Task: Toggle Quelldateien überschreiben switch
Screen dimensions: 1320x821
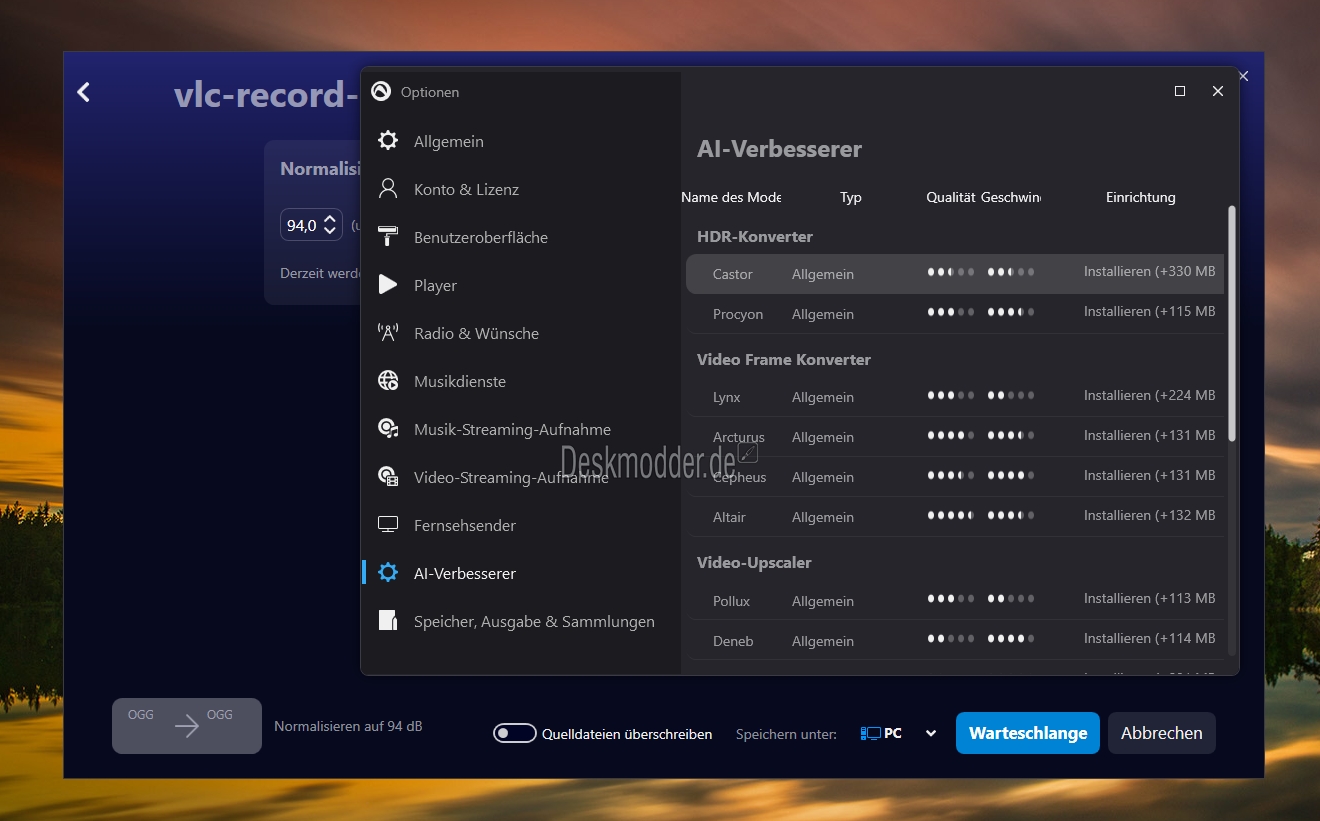Action: (515, 734)
